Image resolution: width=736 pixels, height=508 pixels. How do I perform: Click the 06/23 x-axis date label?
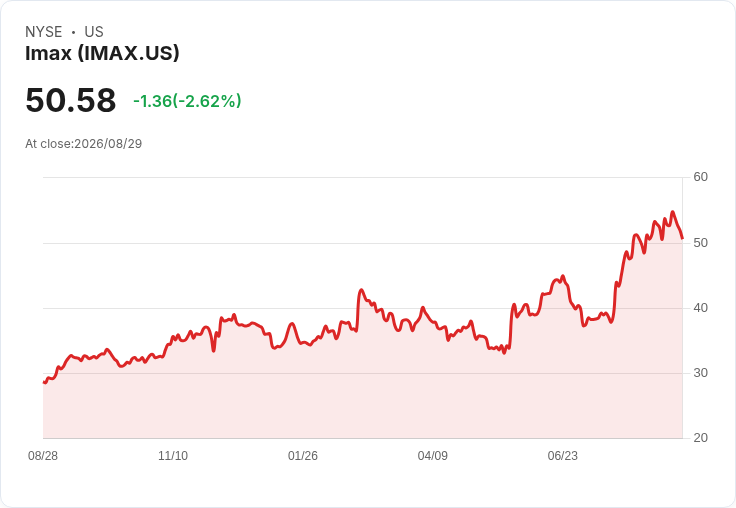tap(562, 455)
